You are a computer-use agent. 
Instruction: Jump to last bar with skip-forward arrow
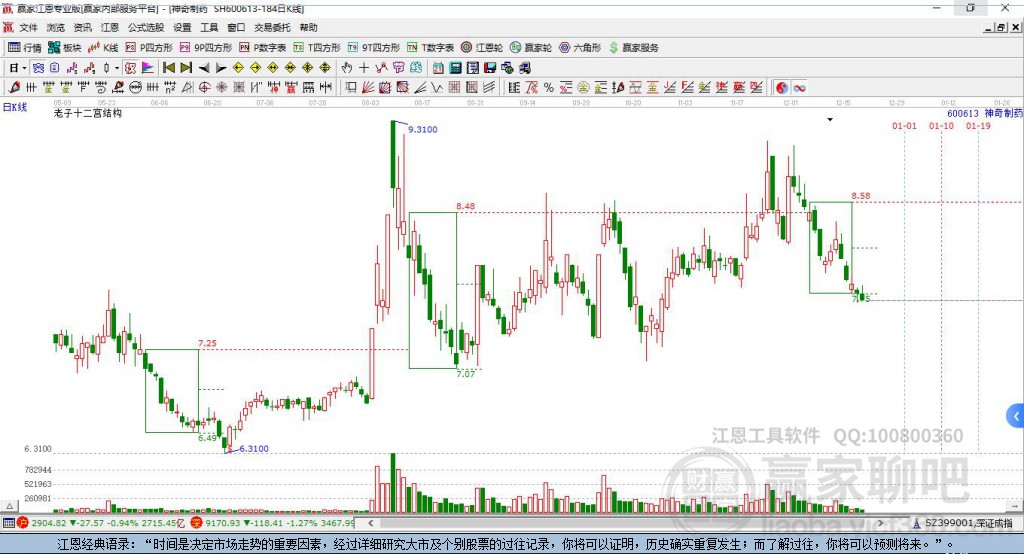coord(186,68)
